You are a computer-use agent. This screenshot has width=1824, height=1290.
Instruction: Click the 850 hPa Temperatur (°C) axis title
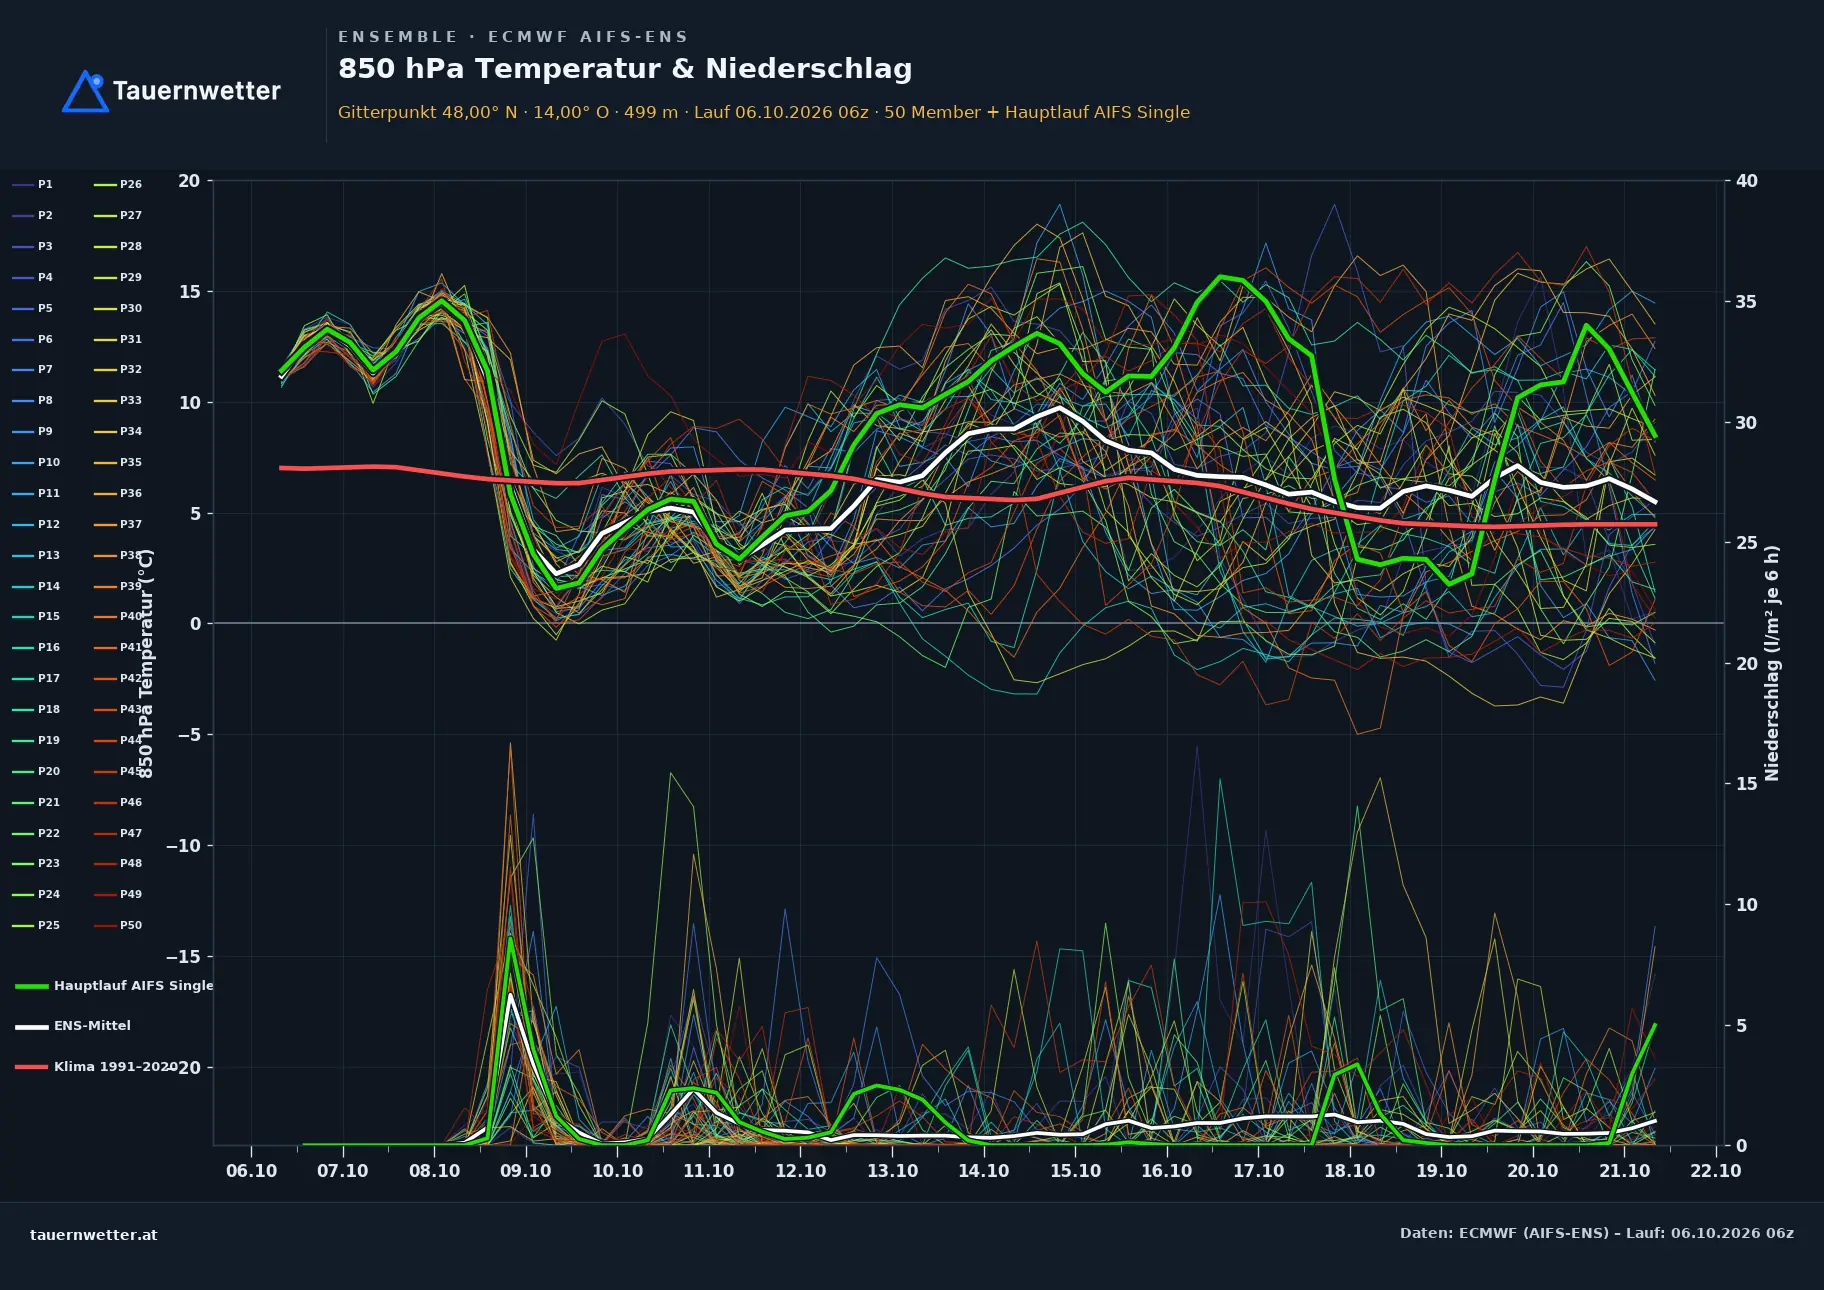[146, 663]
